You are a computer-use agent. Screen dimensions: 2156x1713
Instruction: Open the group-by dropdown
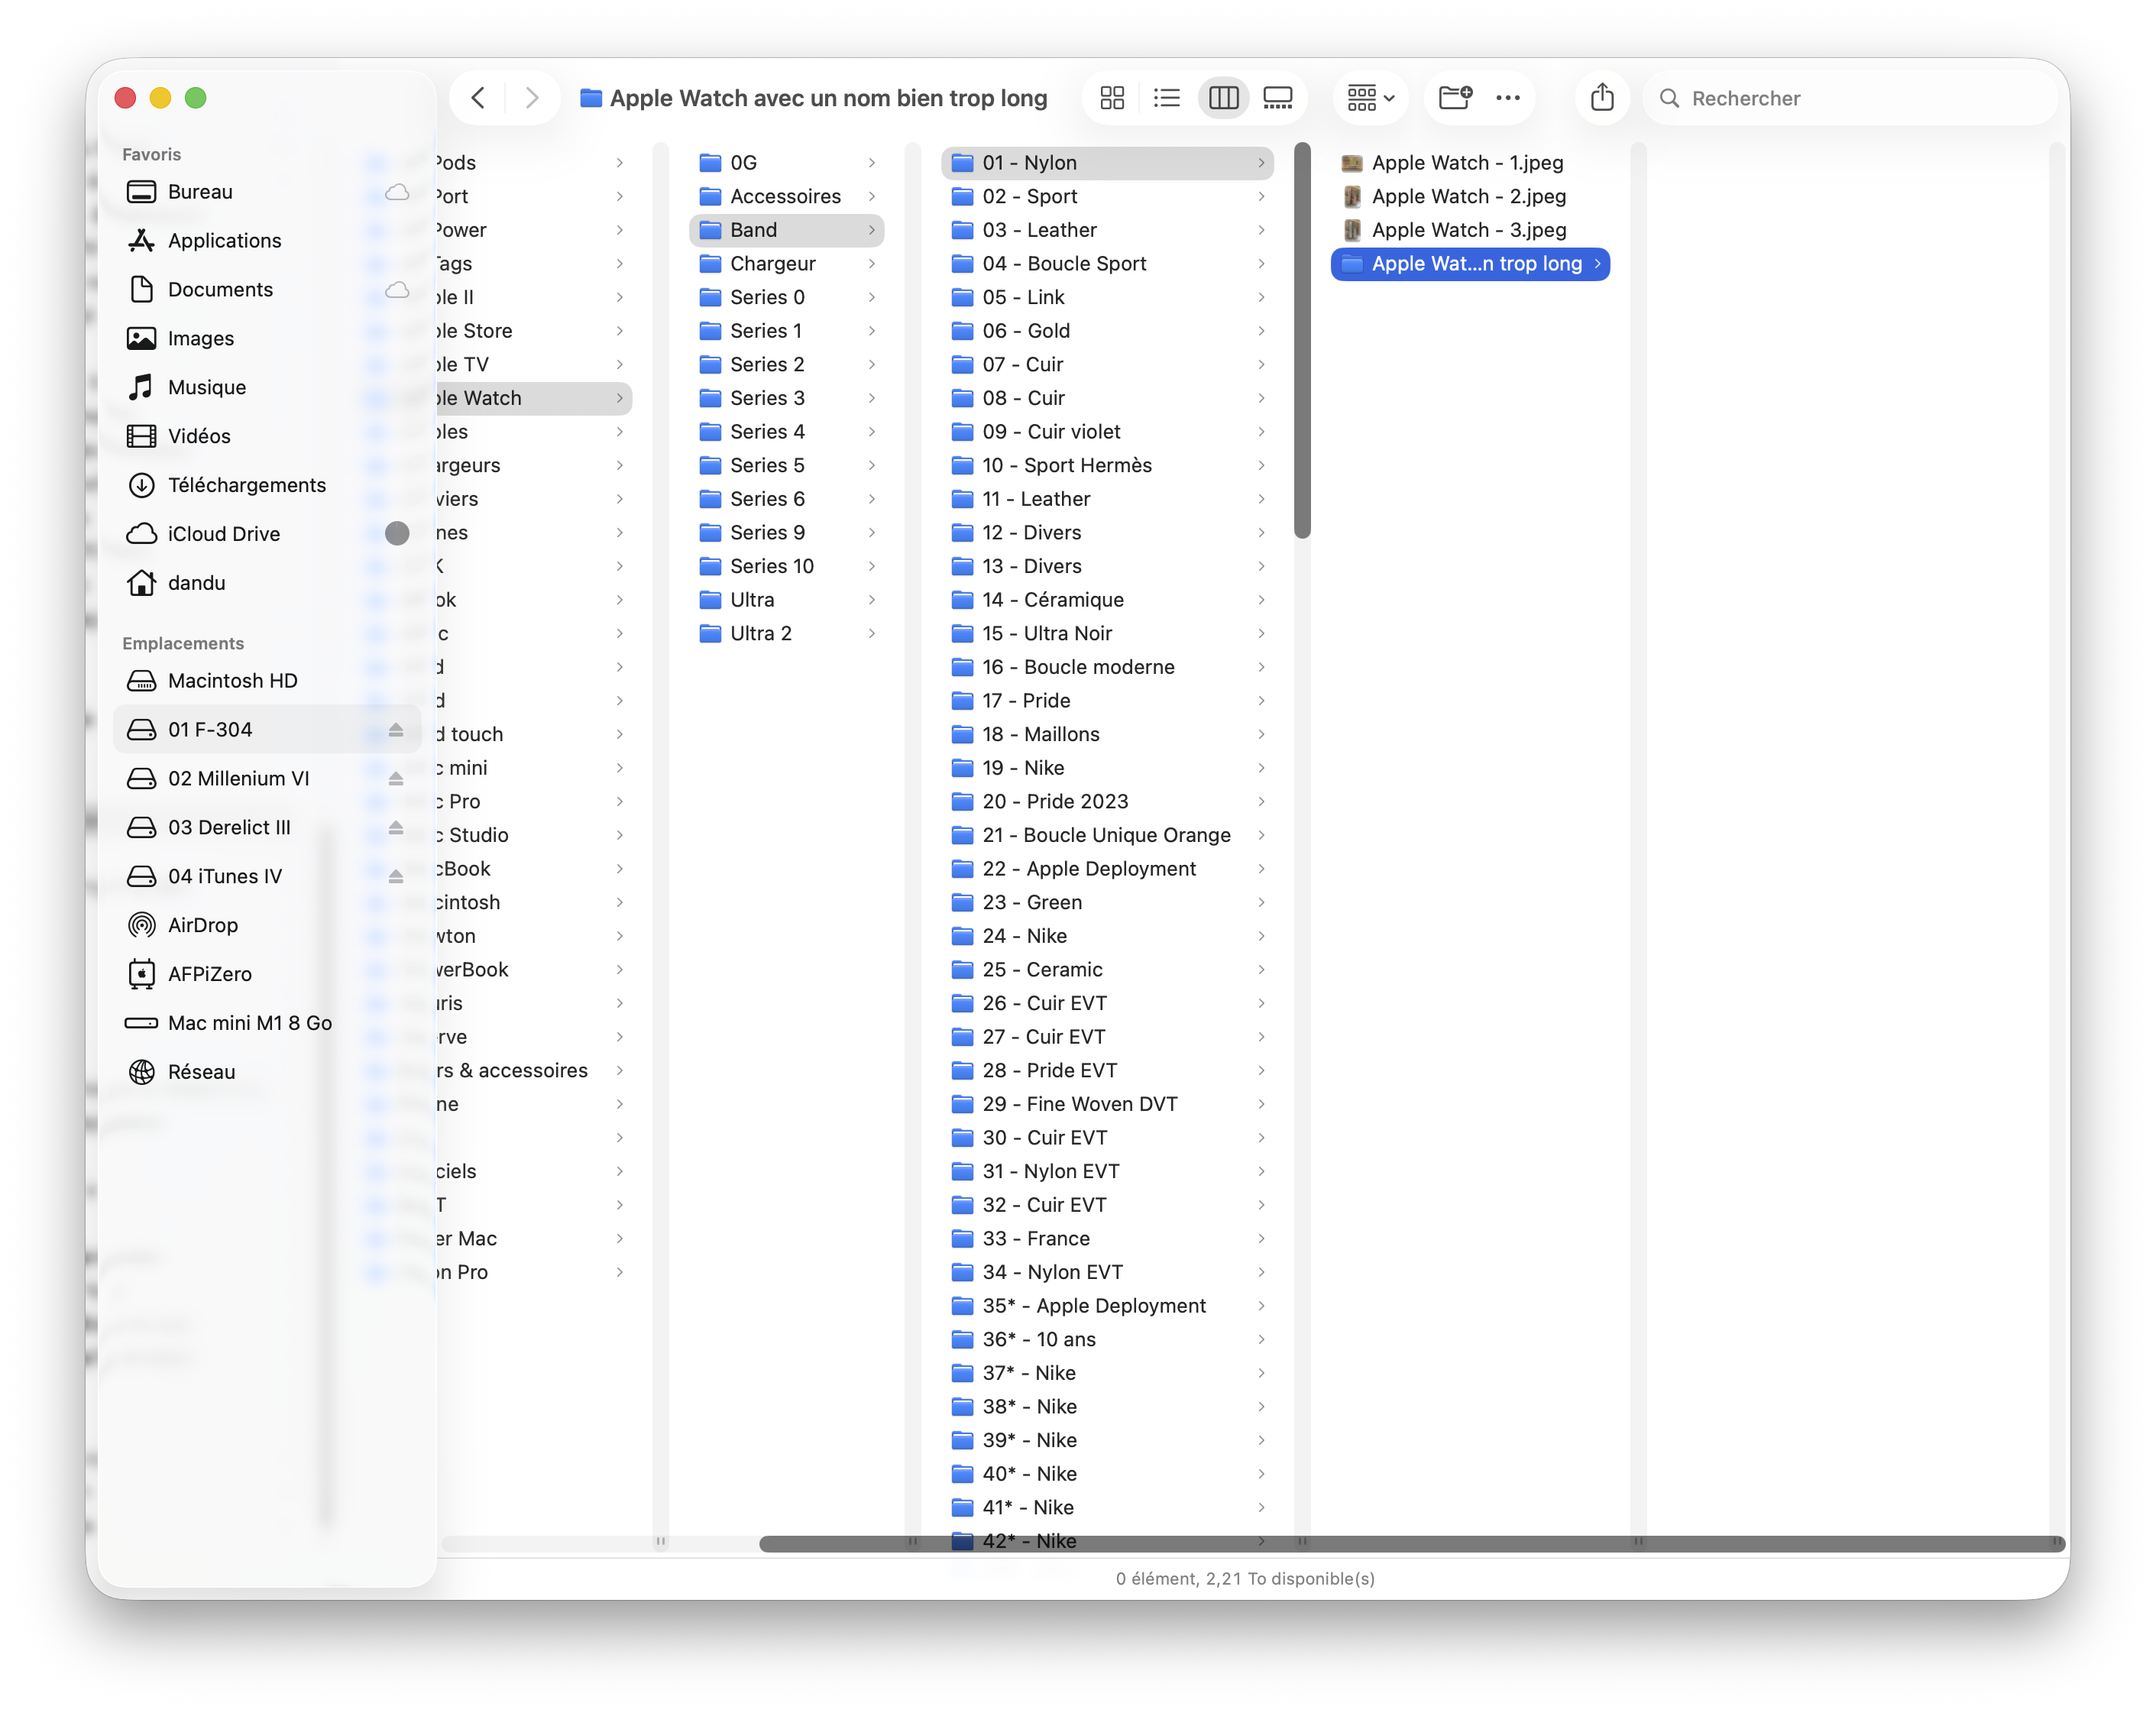click(1370, 98)
